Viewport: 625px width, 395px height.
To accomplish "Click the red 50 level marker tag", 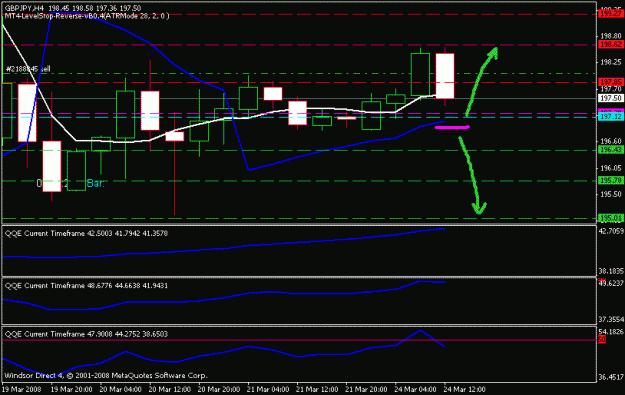I will pyautogui.click(x=602, y=340).
